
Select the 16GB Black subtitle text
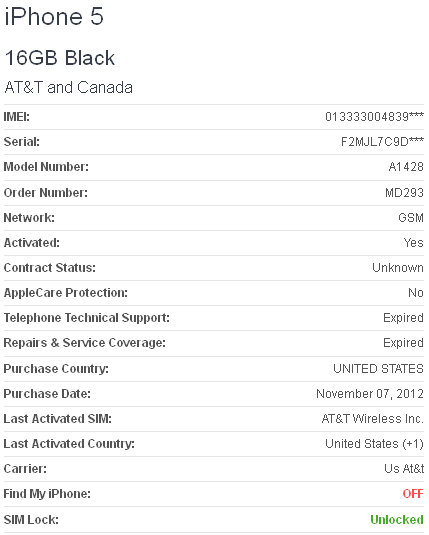coord(60,57)
